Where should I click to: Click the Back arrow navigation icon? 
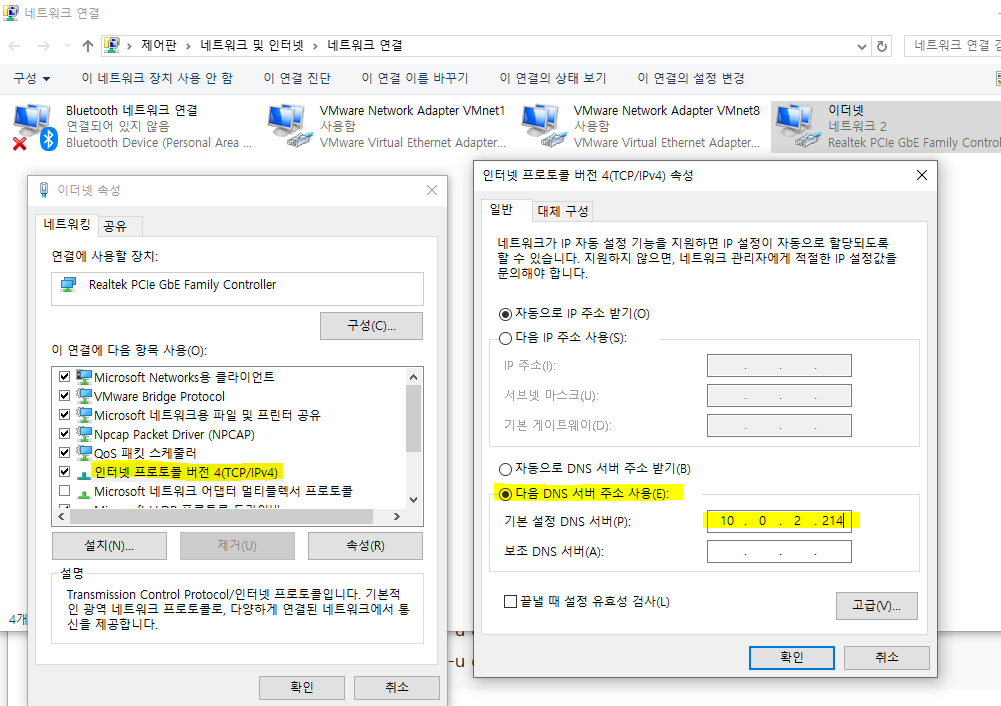(15, 45)
